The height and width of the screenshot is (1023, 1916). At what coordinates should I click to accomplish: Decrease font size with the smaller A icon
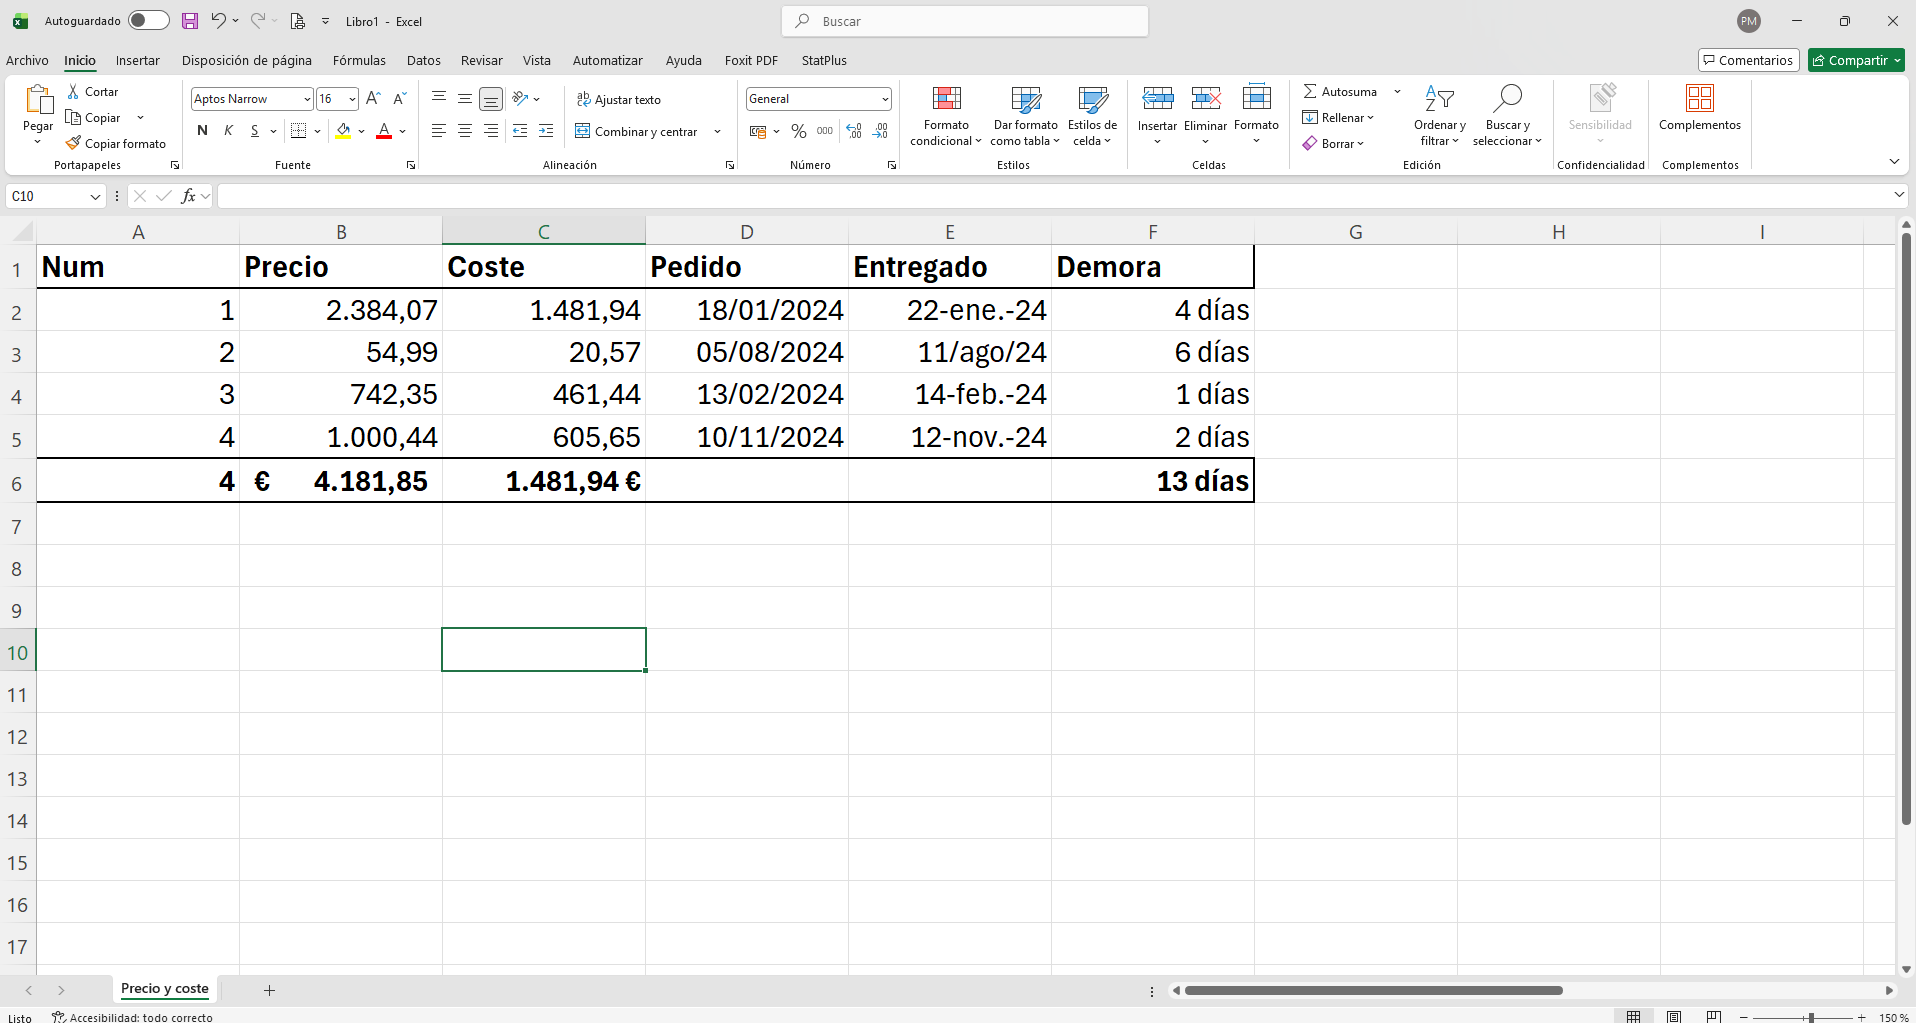point(399,98)
